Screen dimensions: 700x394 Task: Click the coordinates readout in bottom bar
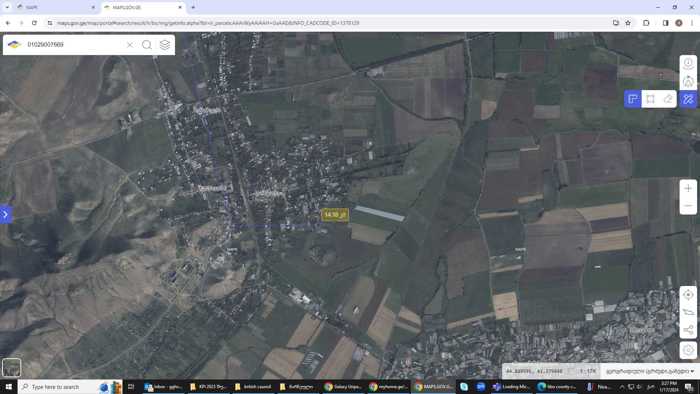(x=534, y=371)
